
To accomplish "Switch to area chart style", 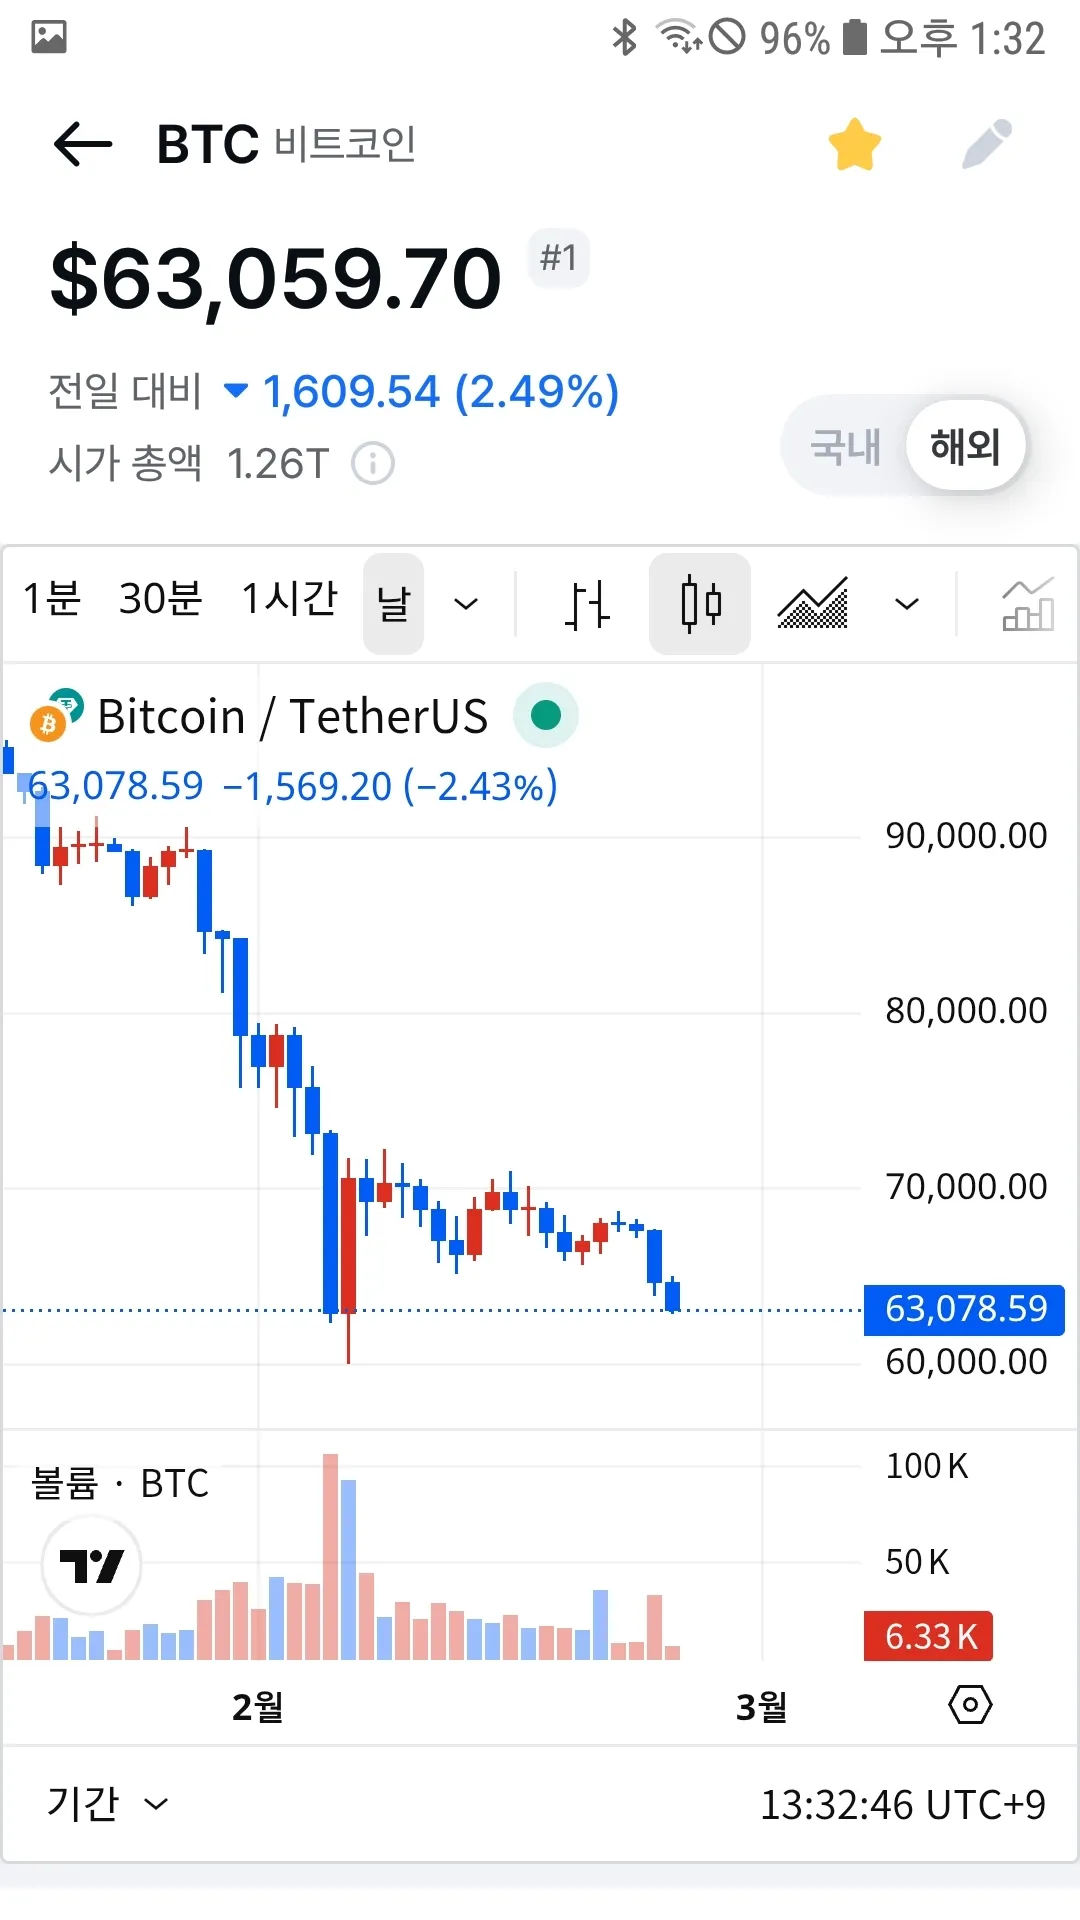I will point(813,604).
